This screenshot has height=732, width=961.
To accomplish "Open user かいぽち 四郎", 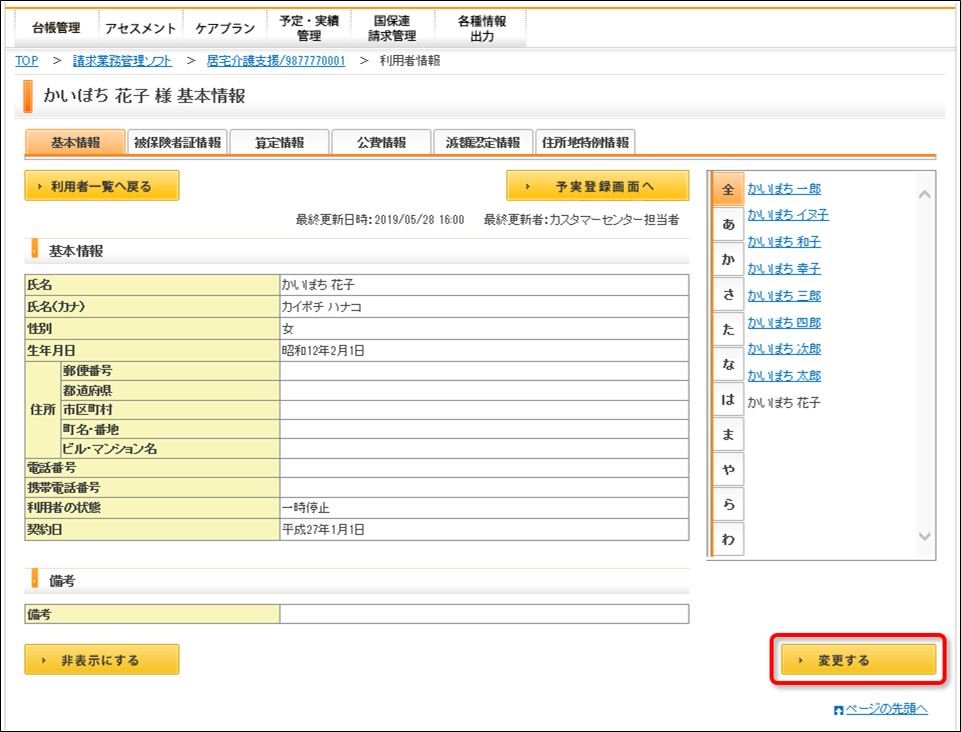I will [x=784, y=322].
